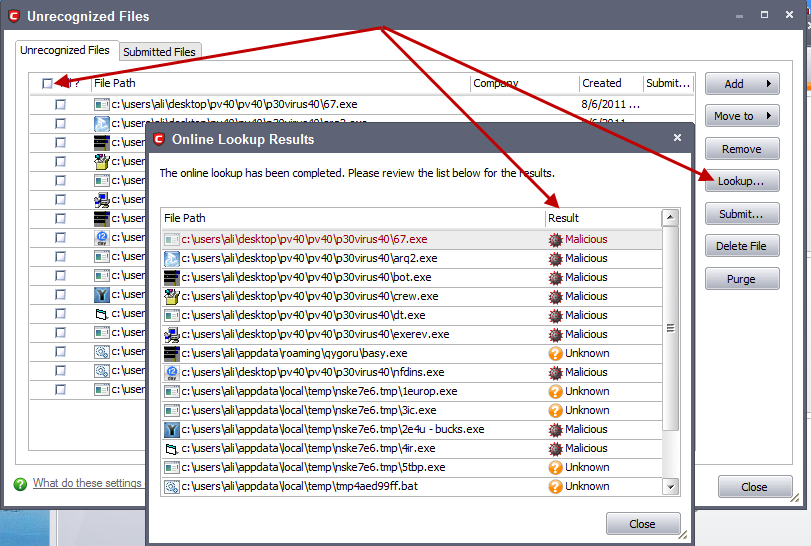Sort by File Path column in Unrecognized Files
Image resolution: width=811 pixels, height=546 pixels.
tap(280, 83)
